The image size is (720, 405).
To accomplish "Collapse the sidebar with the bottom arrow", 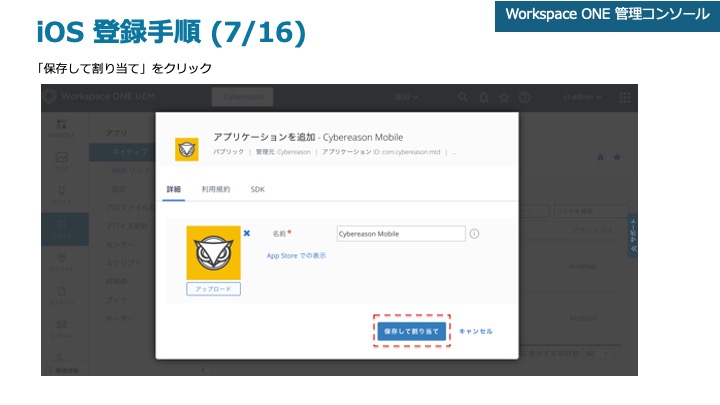I will coord(203,370).
